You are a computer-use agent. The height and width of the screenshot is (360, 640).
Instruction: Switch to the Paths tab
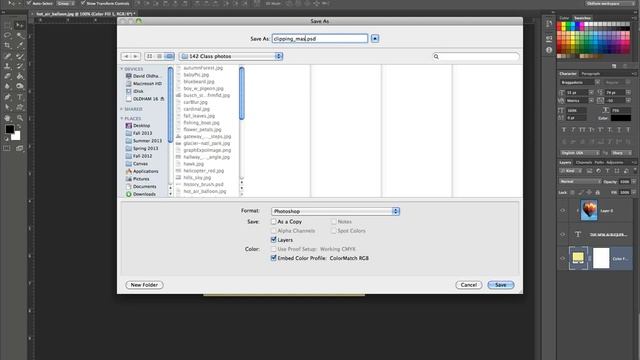point(598,162)
